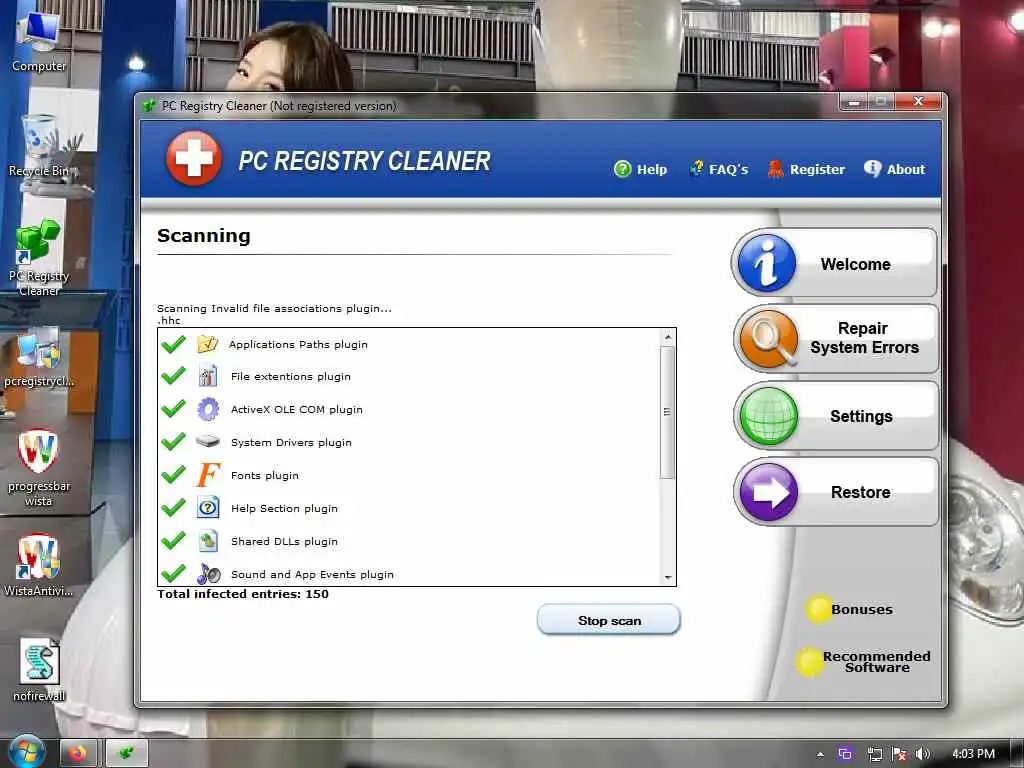Image resolution: width=1024 pixels, height=768 pixels.
Task: Click PC Registry Cleaner taskbar button
Action: pos(127,753)
